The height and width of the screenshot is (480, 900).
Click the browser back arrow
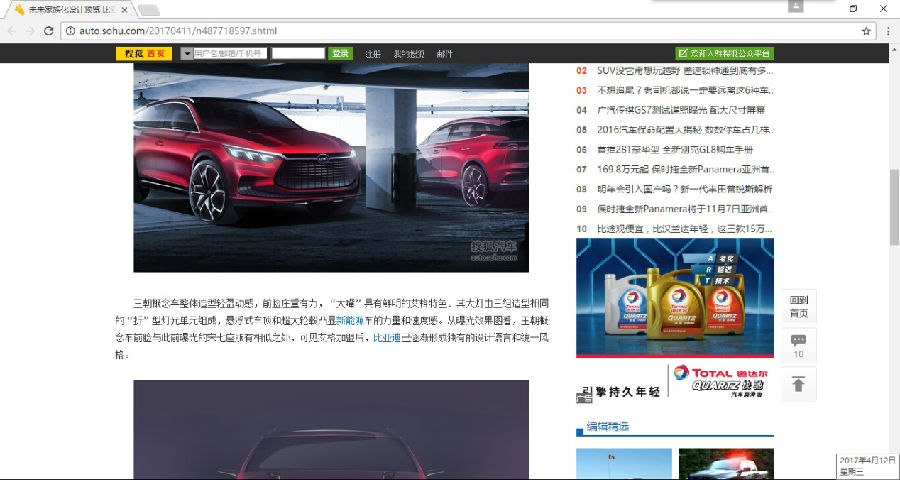coord(11,31)
